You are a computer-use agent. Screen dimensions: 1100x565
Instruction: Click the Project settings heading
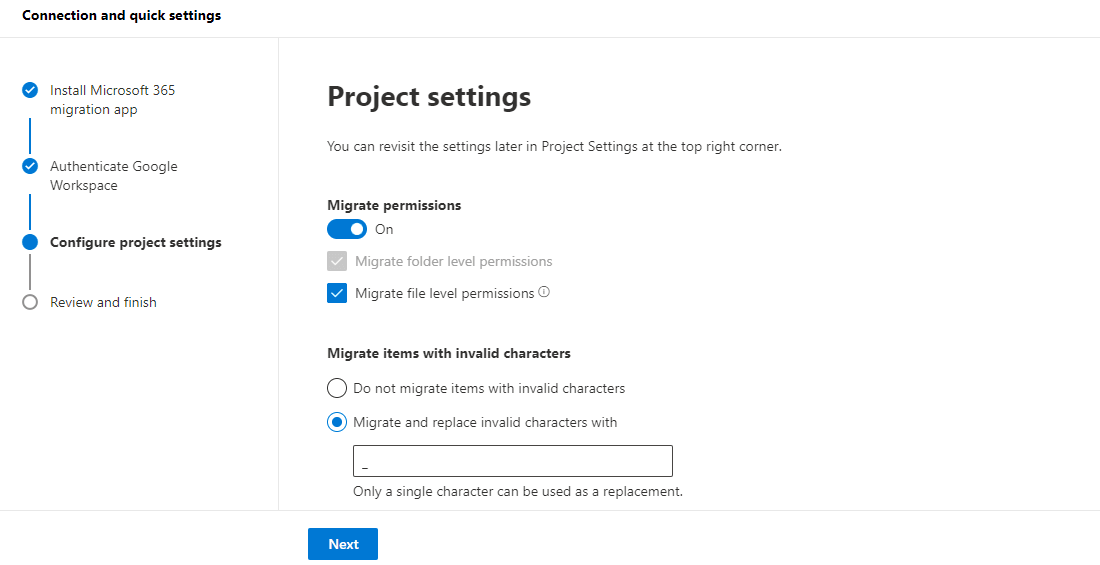click(429, 97)
